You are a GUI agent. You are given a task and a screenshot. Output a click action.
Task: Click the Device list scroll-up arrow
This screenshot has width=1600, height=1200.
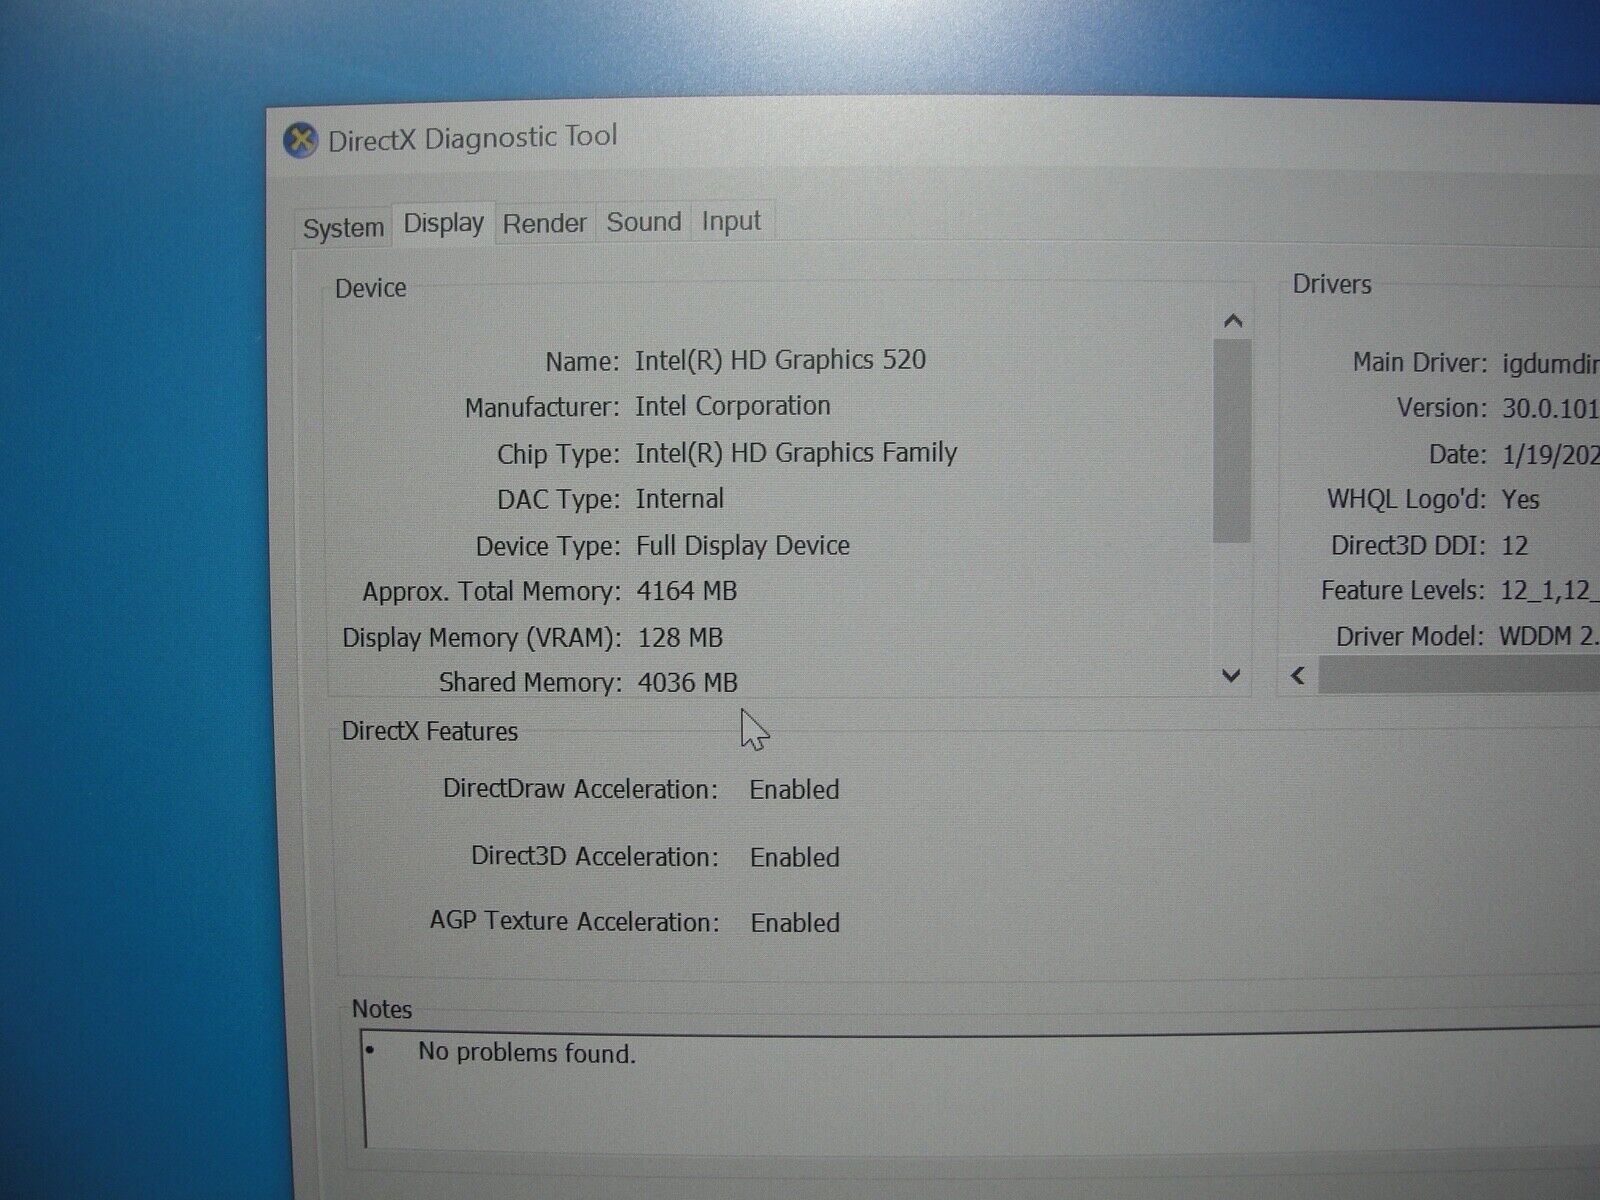point(1233,321)
